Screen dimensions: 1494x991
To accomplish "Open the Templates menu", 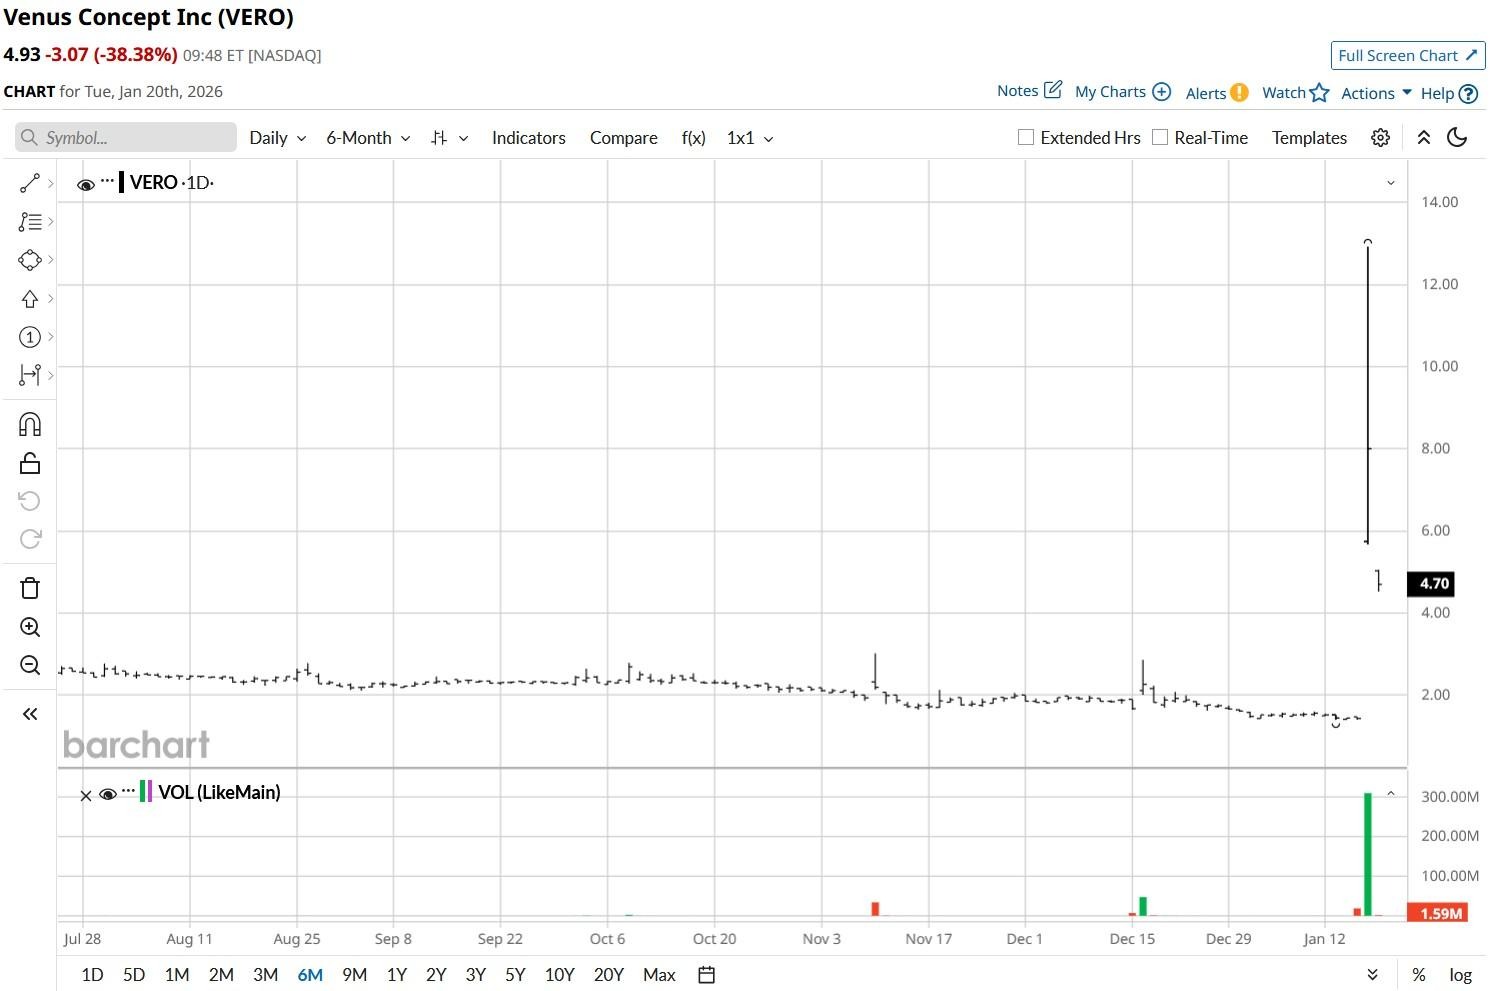I will [x=1310, y=138].
